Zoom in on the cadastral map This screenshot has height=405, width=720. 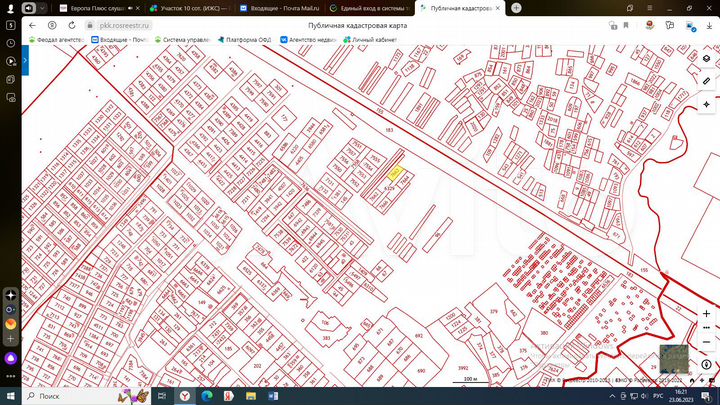click(x=706, y=314)
